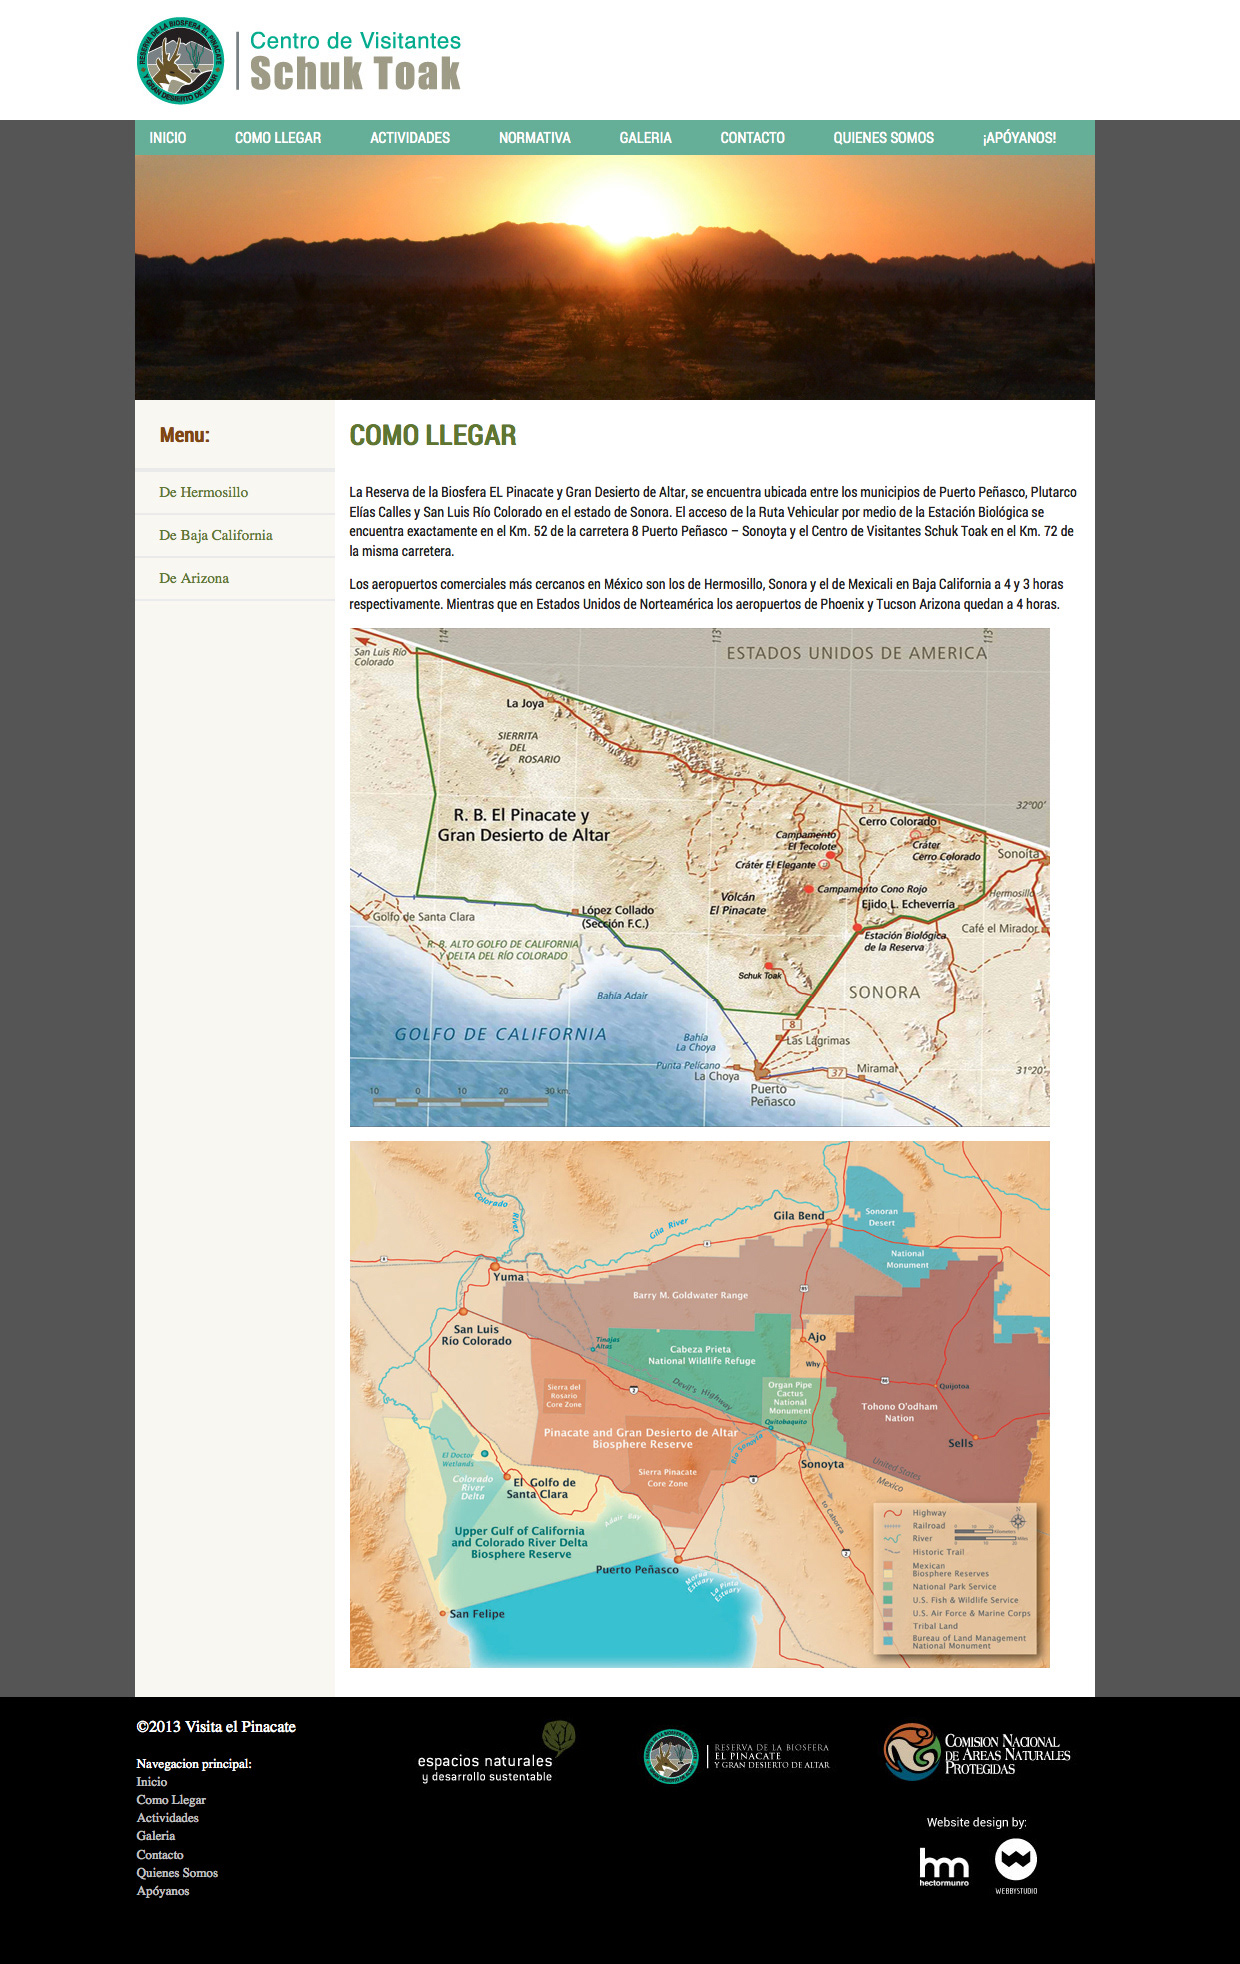
Task: Click the Reserva El Pinacate footer logo
Action: point(737,1756)
